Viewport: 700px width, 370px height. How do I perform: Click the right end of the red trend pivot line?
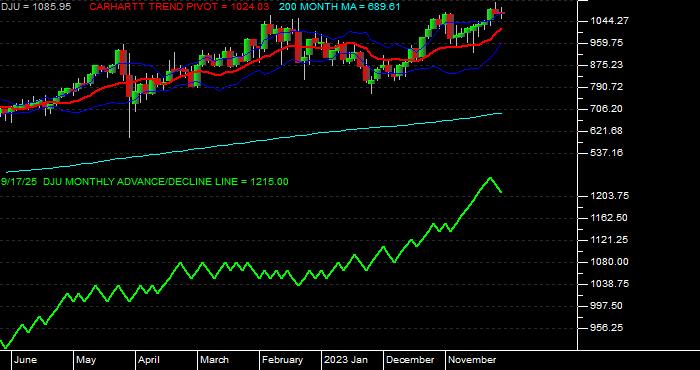tap(501, 29)
